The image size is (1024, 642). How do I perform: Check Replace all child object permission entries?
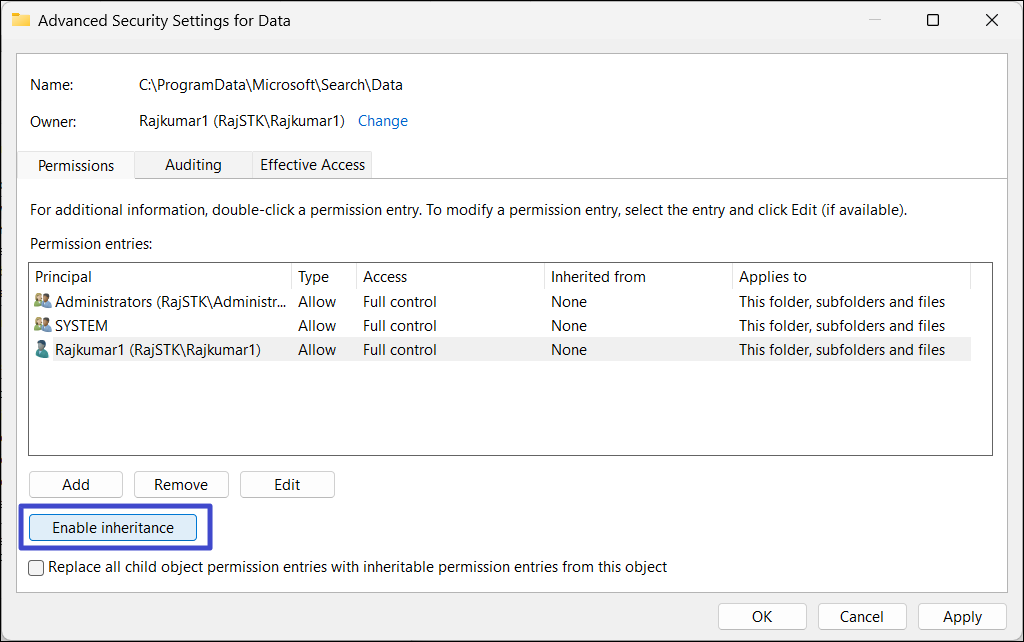37,568
